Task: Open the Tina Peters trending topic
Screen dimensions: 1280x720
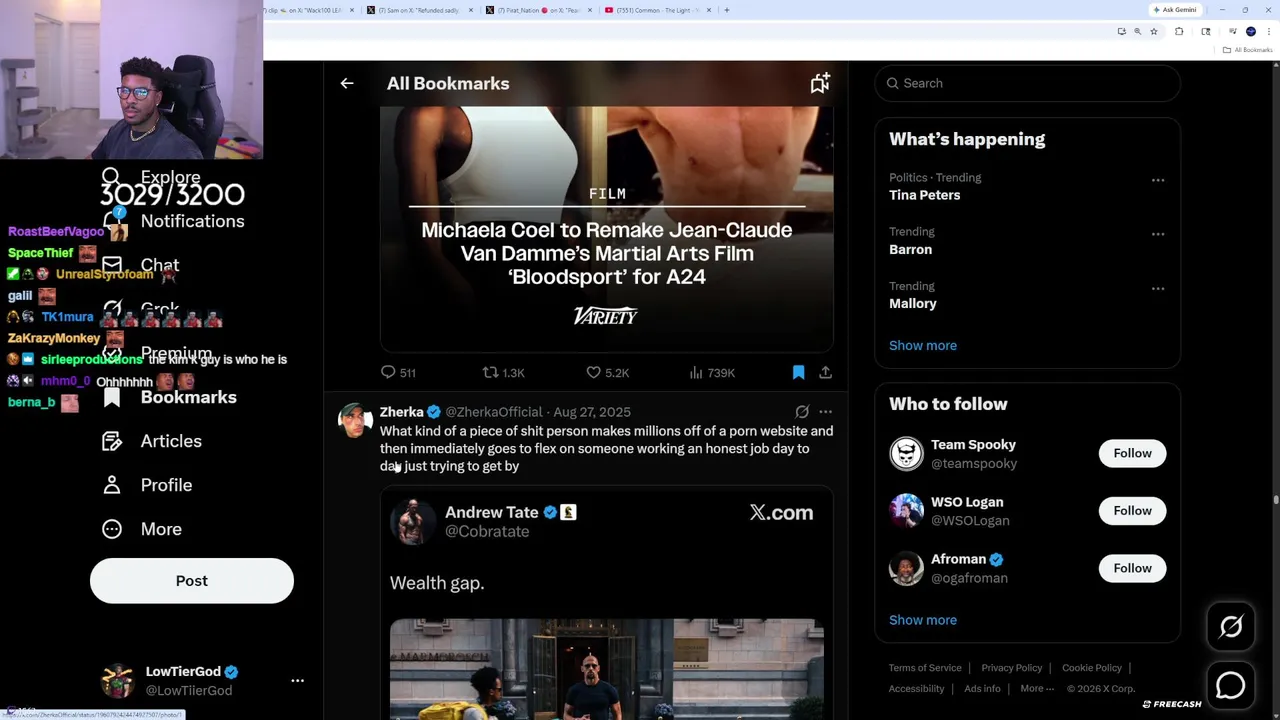Action: pos(924,195)
